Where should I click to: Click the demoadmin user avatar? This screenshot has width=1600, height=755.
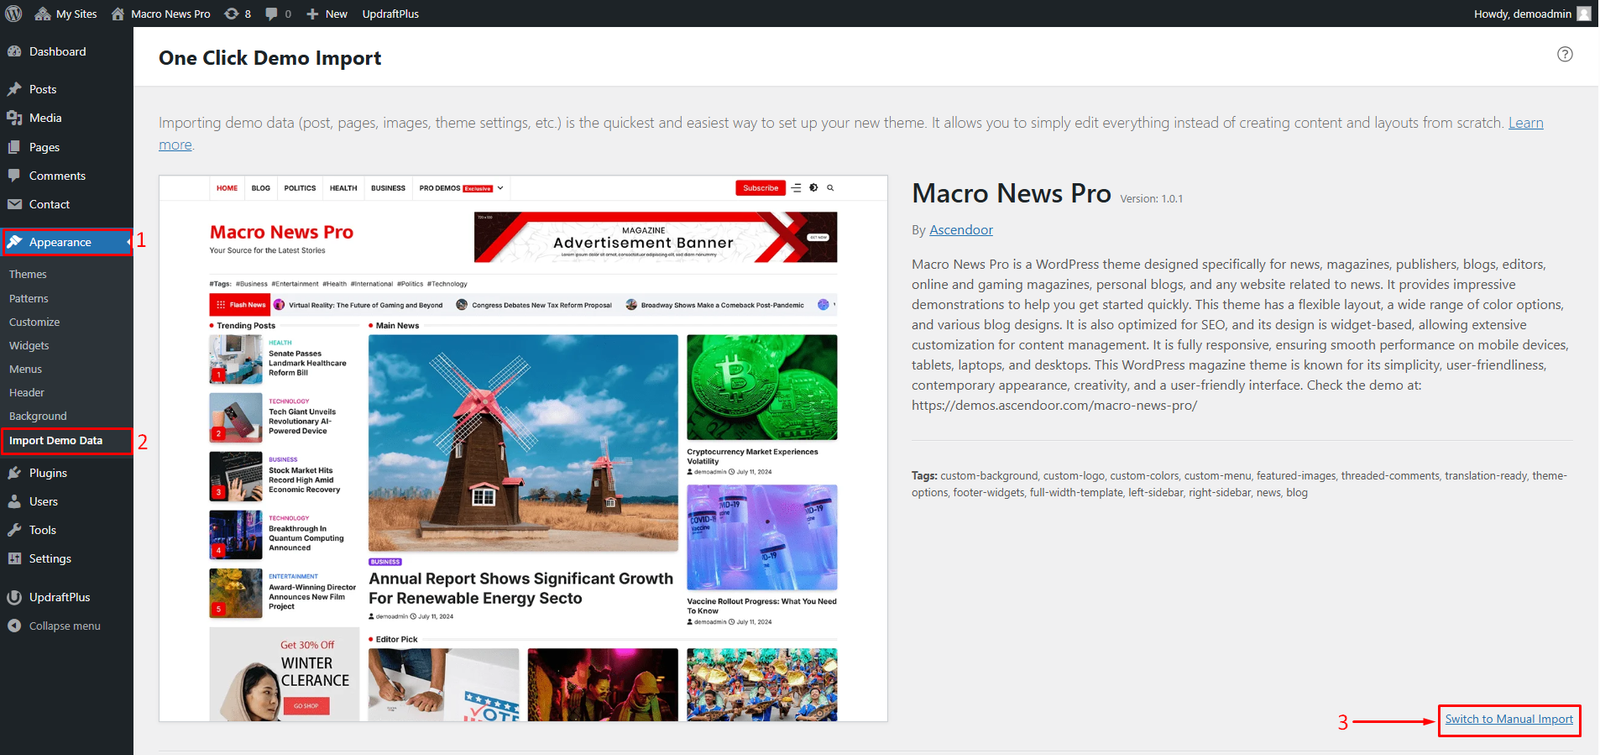pyautogui.click(x=1584, y=14)
